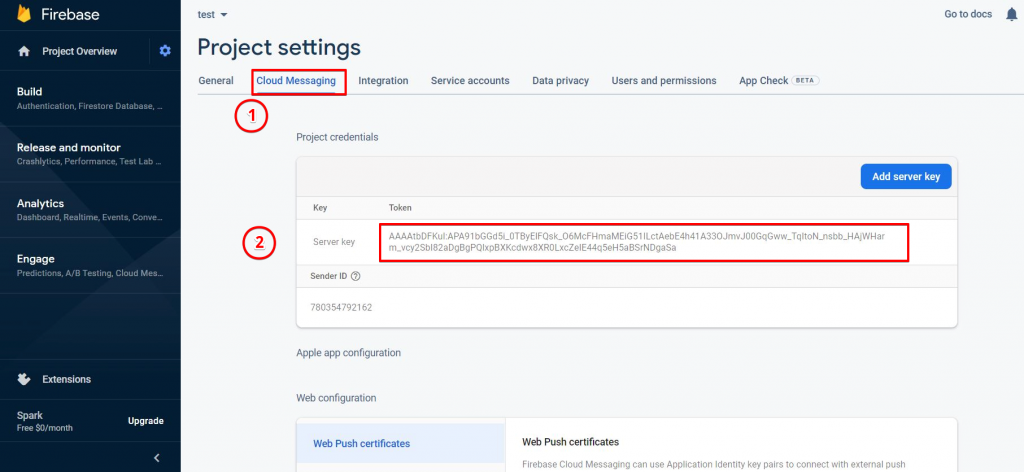The image size is (1024, 472).
Task: Click the Upgrade plan button
Action: 146,421
